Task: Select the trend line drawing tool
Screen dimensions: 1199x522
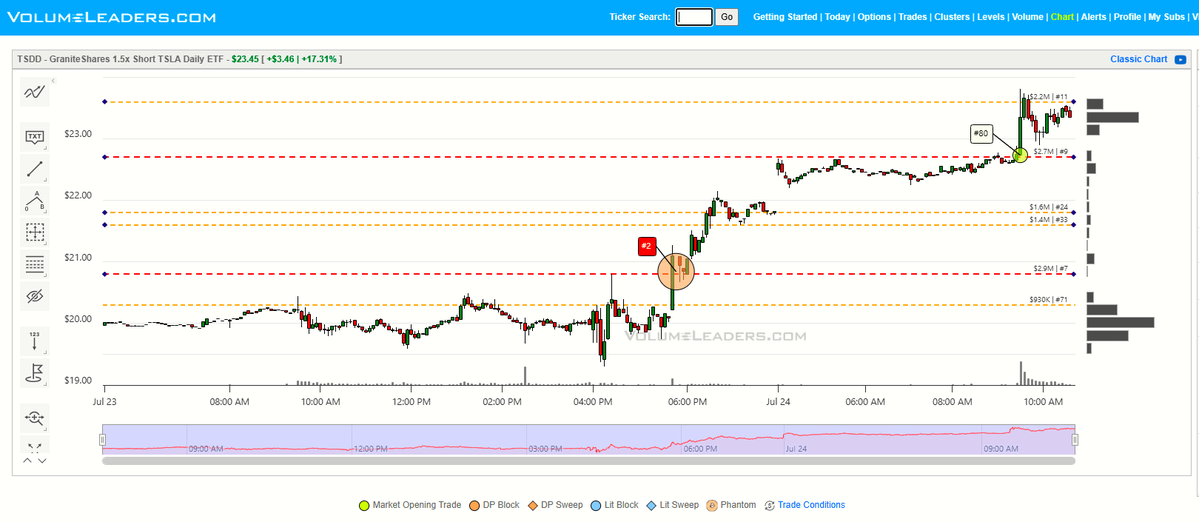Action: click(x=34, y=169)
